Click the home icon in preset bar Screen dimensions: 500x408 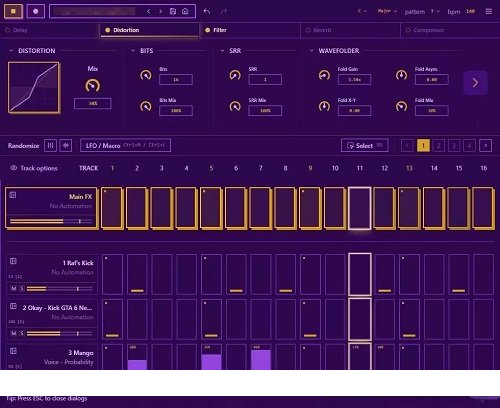[x=185, y=11]
